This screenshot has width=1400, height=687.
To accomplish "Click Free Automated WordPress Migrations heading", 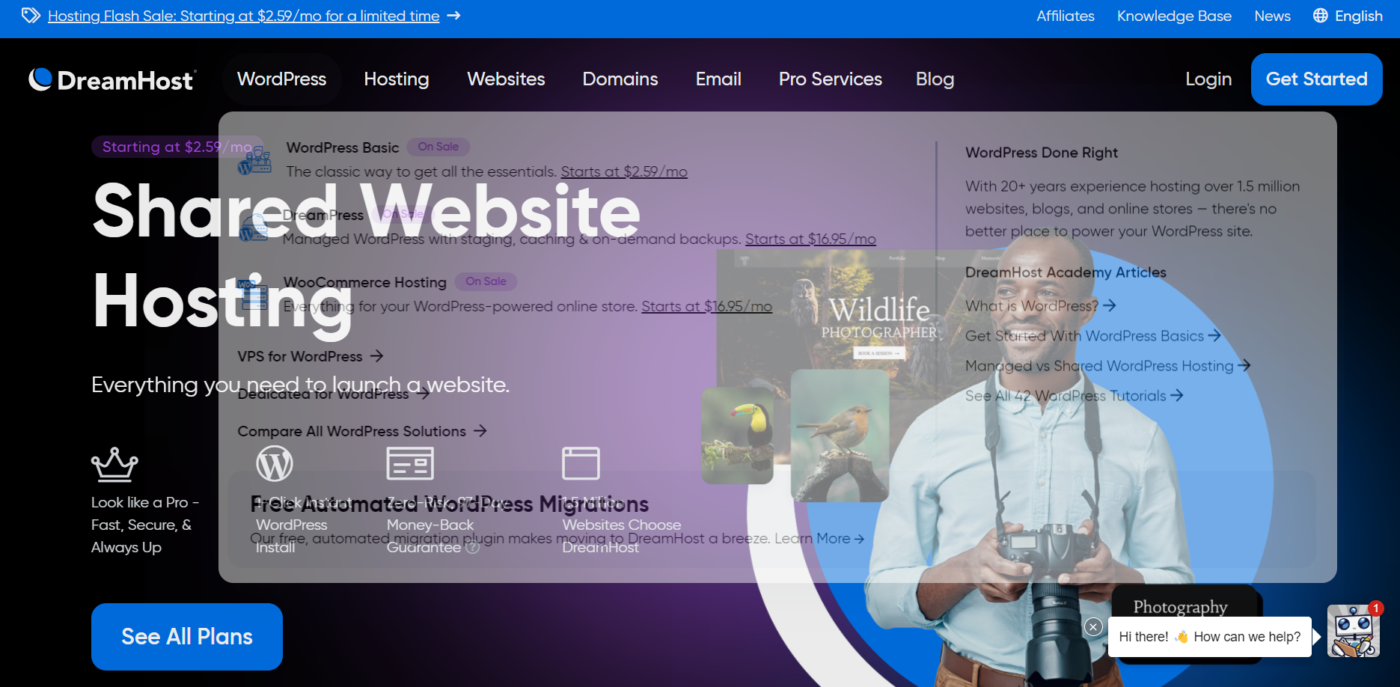I will [x=449, y=504].
